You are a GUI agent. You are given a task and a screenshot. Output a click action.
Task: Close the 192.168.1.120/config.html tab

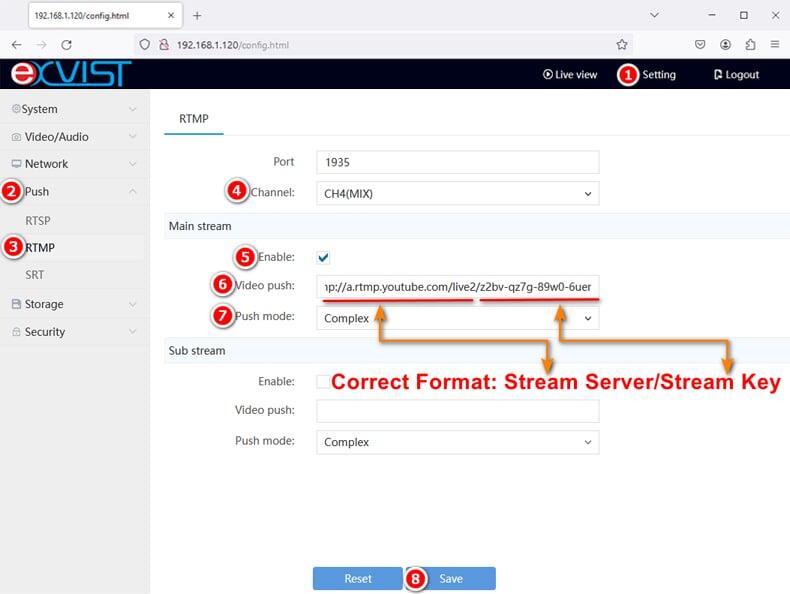pyautogui.click(x=171, y=16)
